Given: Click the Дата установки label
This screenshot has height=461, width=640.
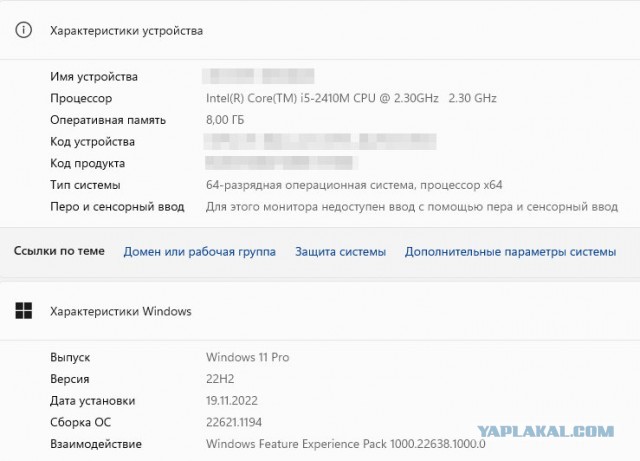Looking at the screenshot, I should [x=93, y=401].
